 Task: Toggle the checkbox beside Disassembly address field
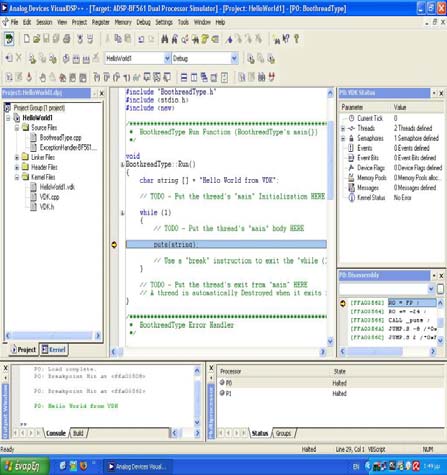click(440, 289)
